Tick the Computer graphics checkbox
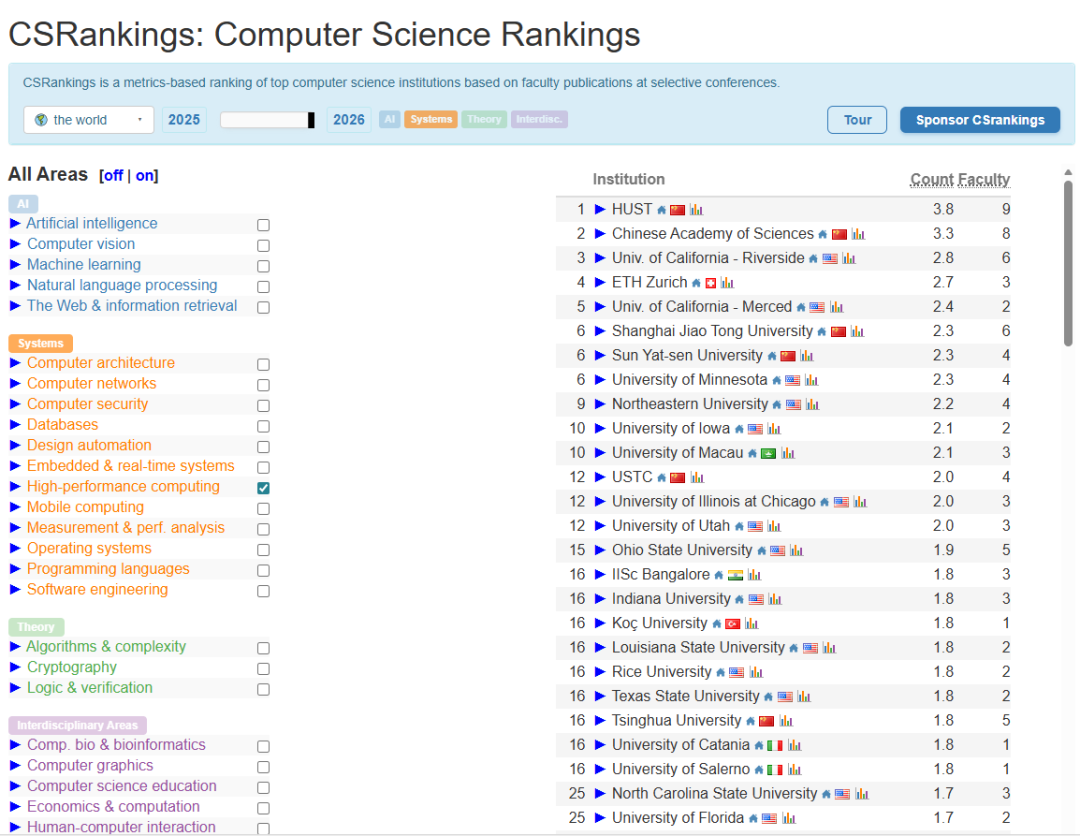This screenshot has height=836, width=1080. (263, 767)
